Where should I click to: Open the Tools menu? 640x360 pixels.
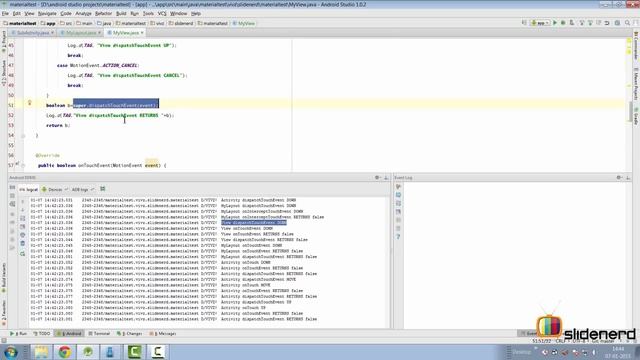pos(148,13)
